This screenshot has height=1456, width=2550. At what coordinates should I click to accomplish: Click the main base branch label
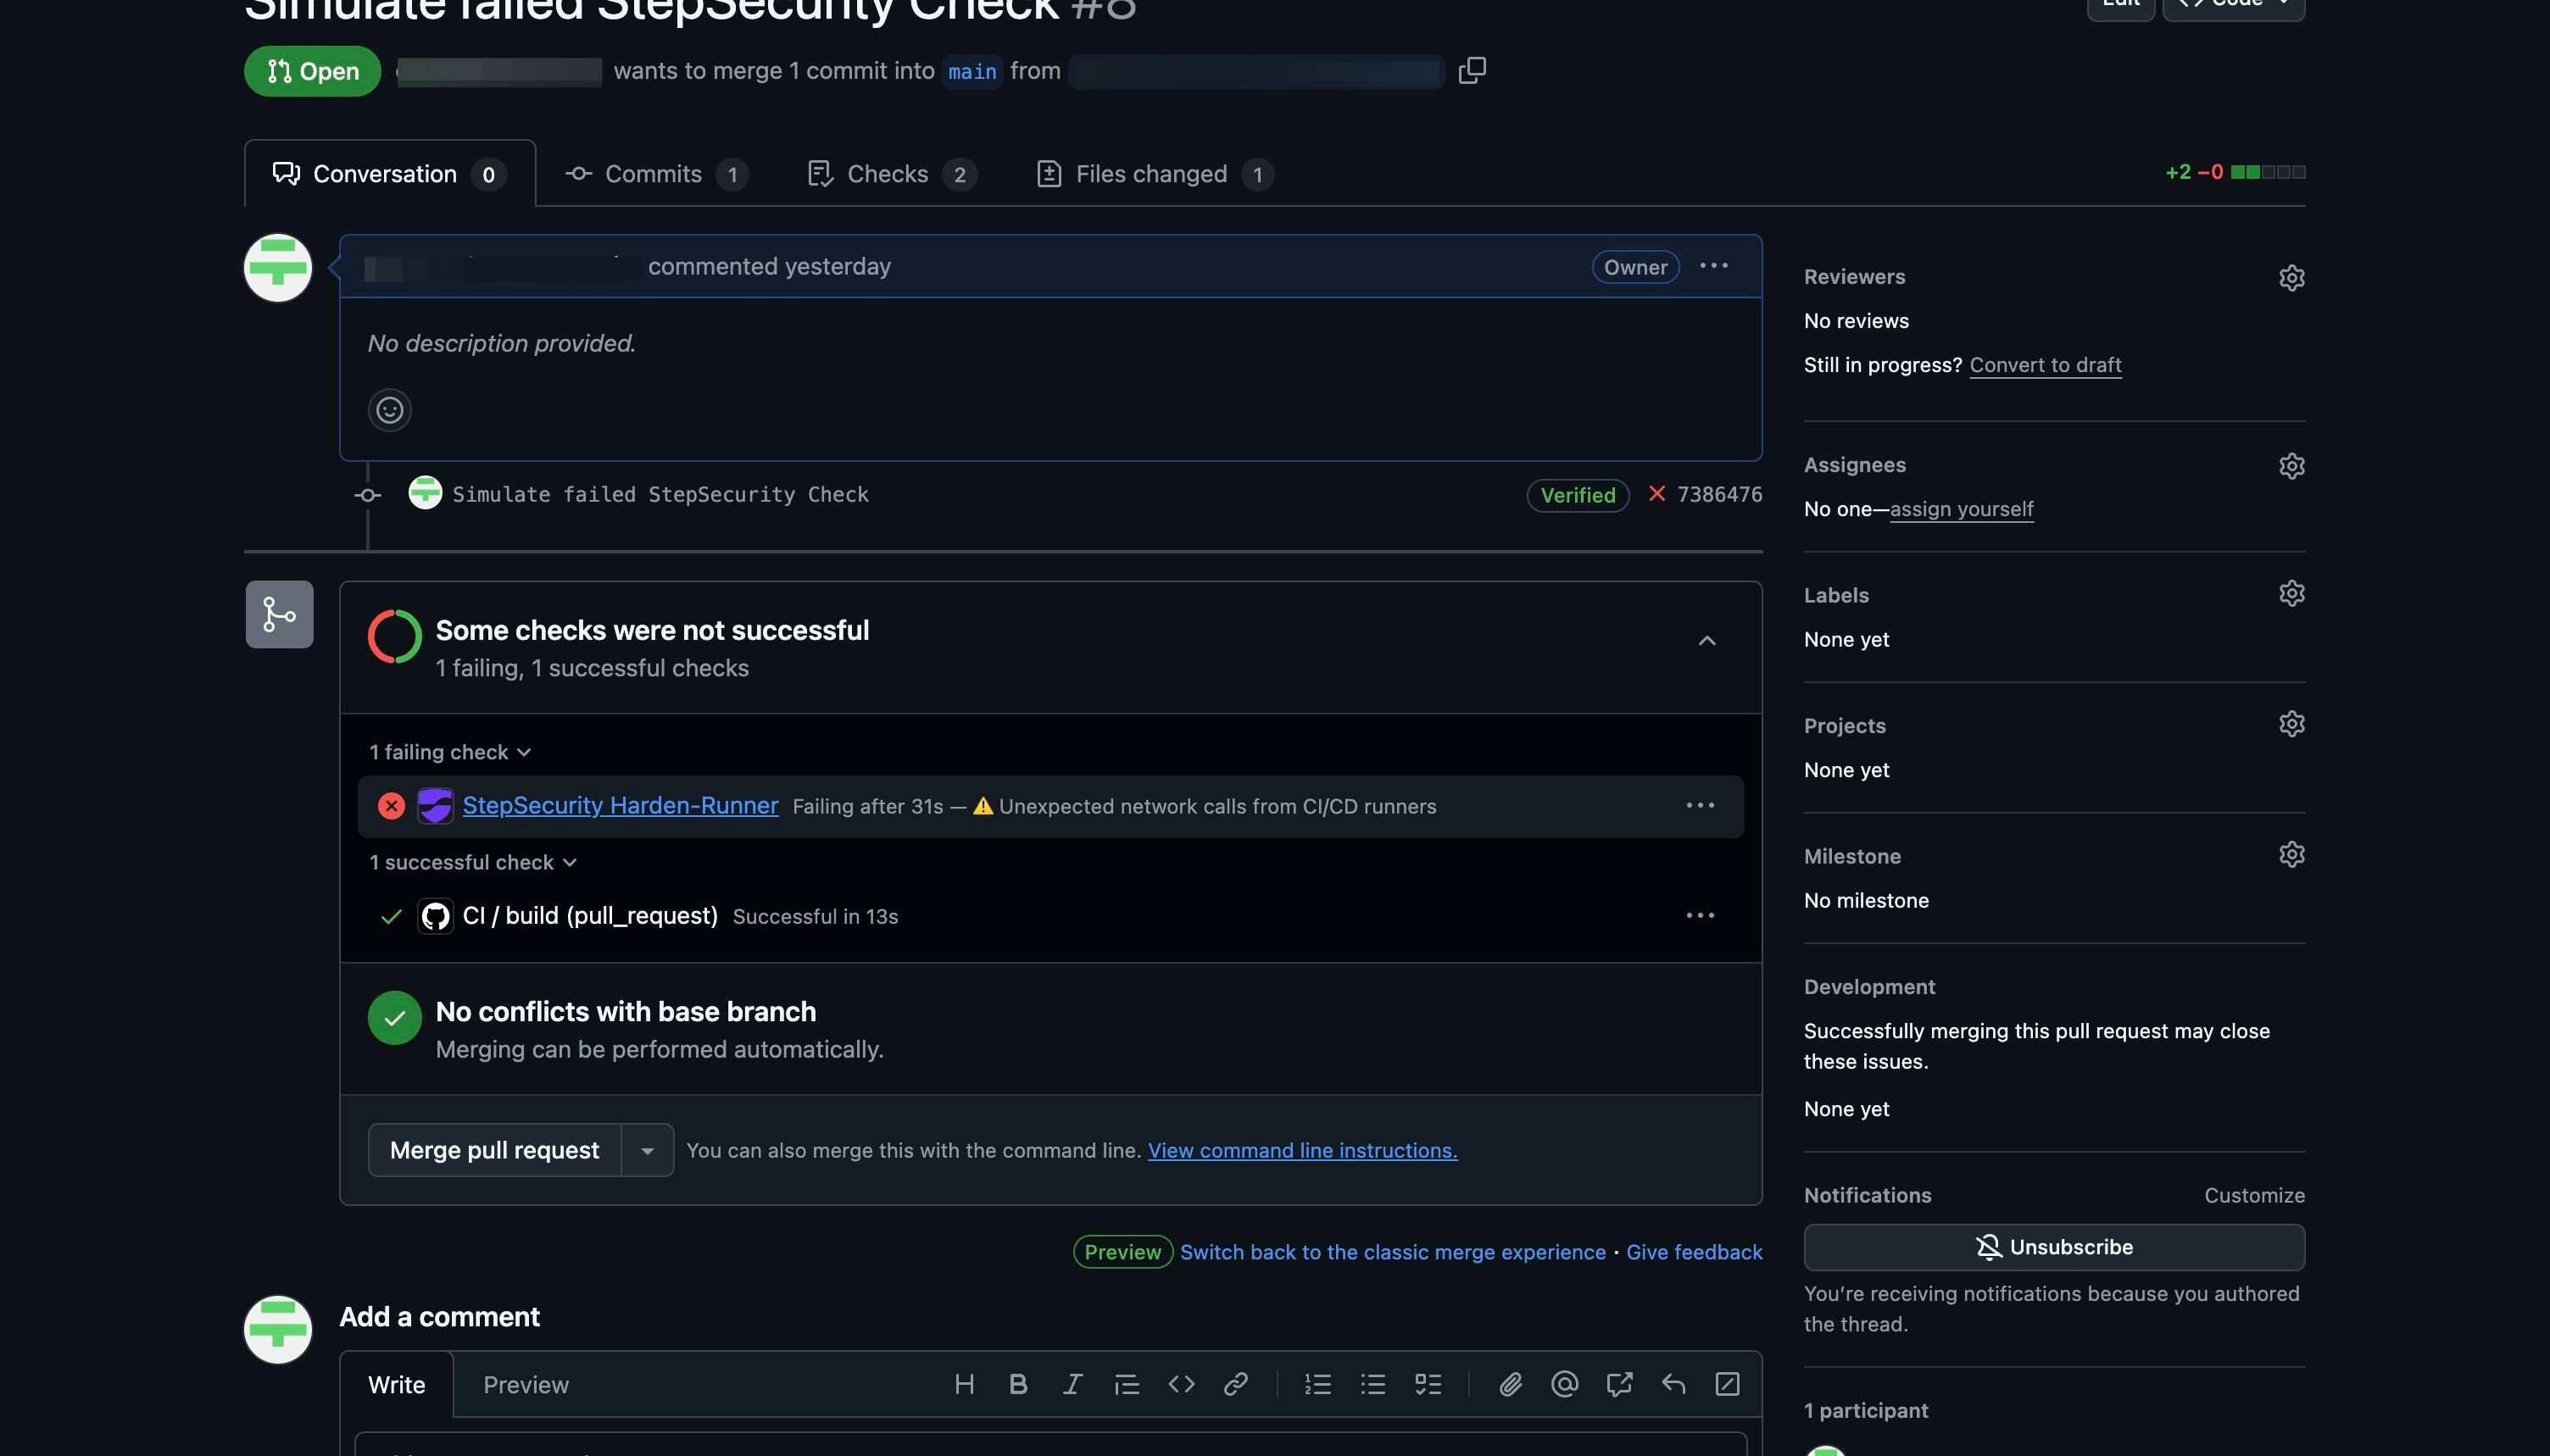click(972, 72)
